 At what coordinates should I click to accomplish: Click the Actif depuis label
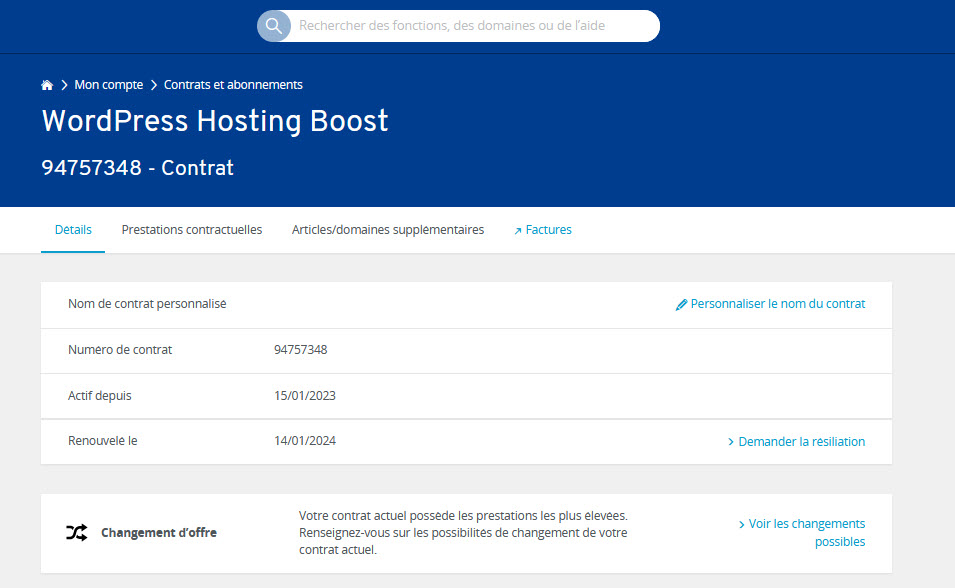(100, 395)
